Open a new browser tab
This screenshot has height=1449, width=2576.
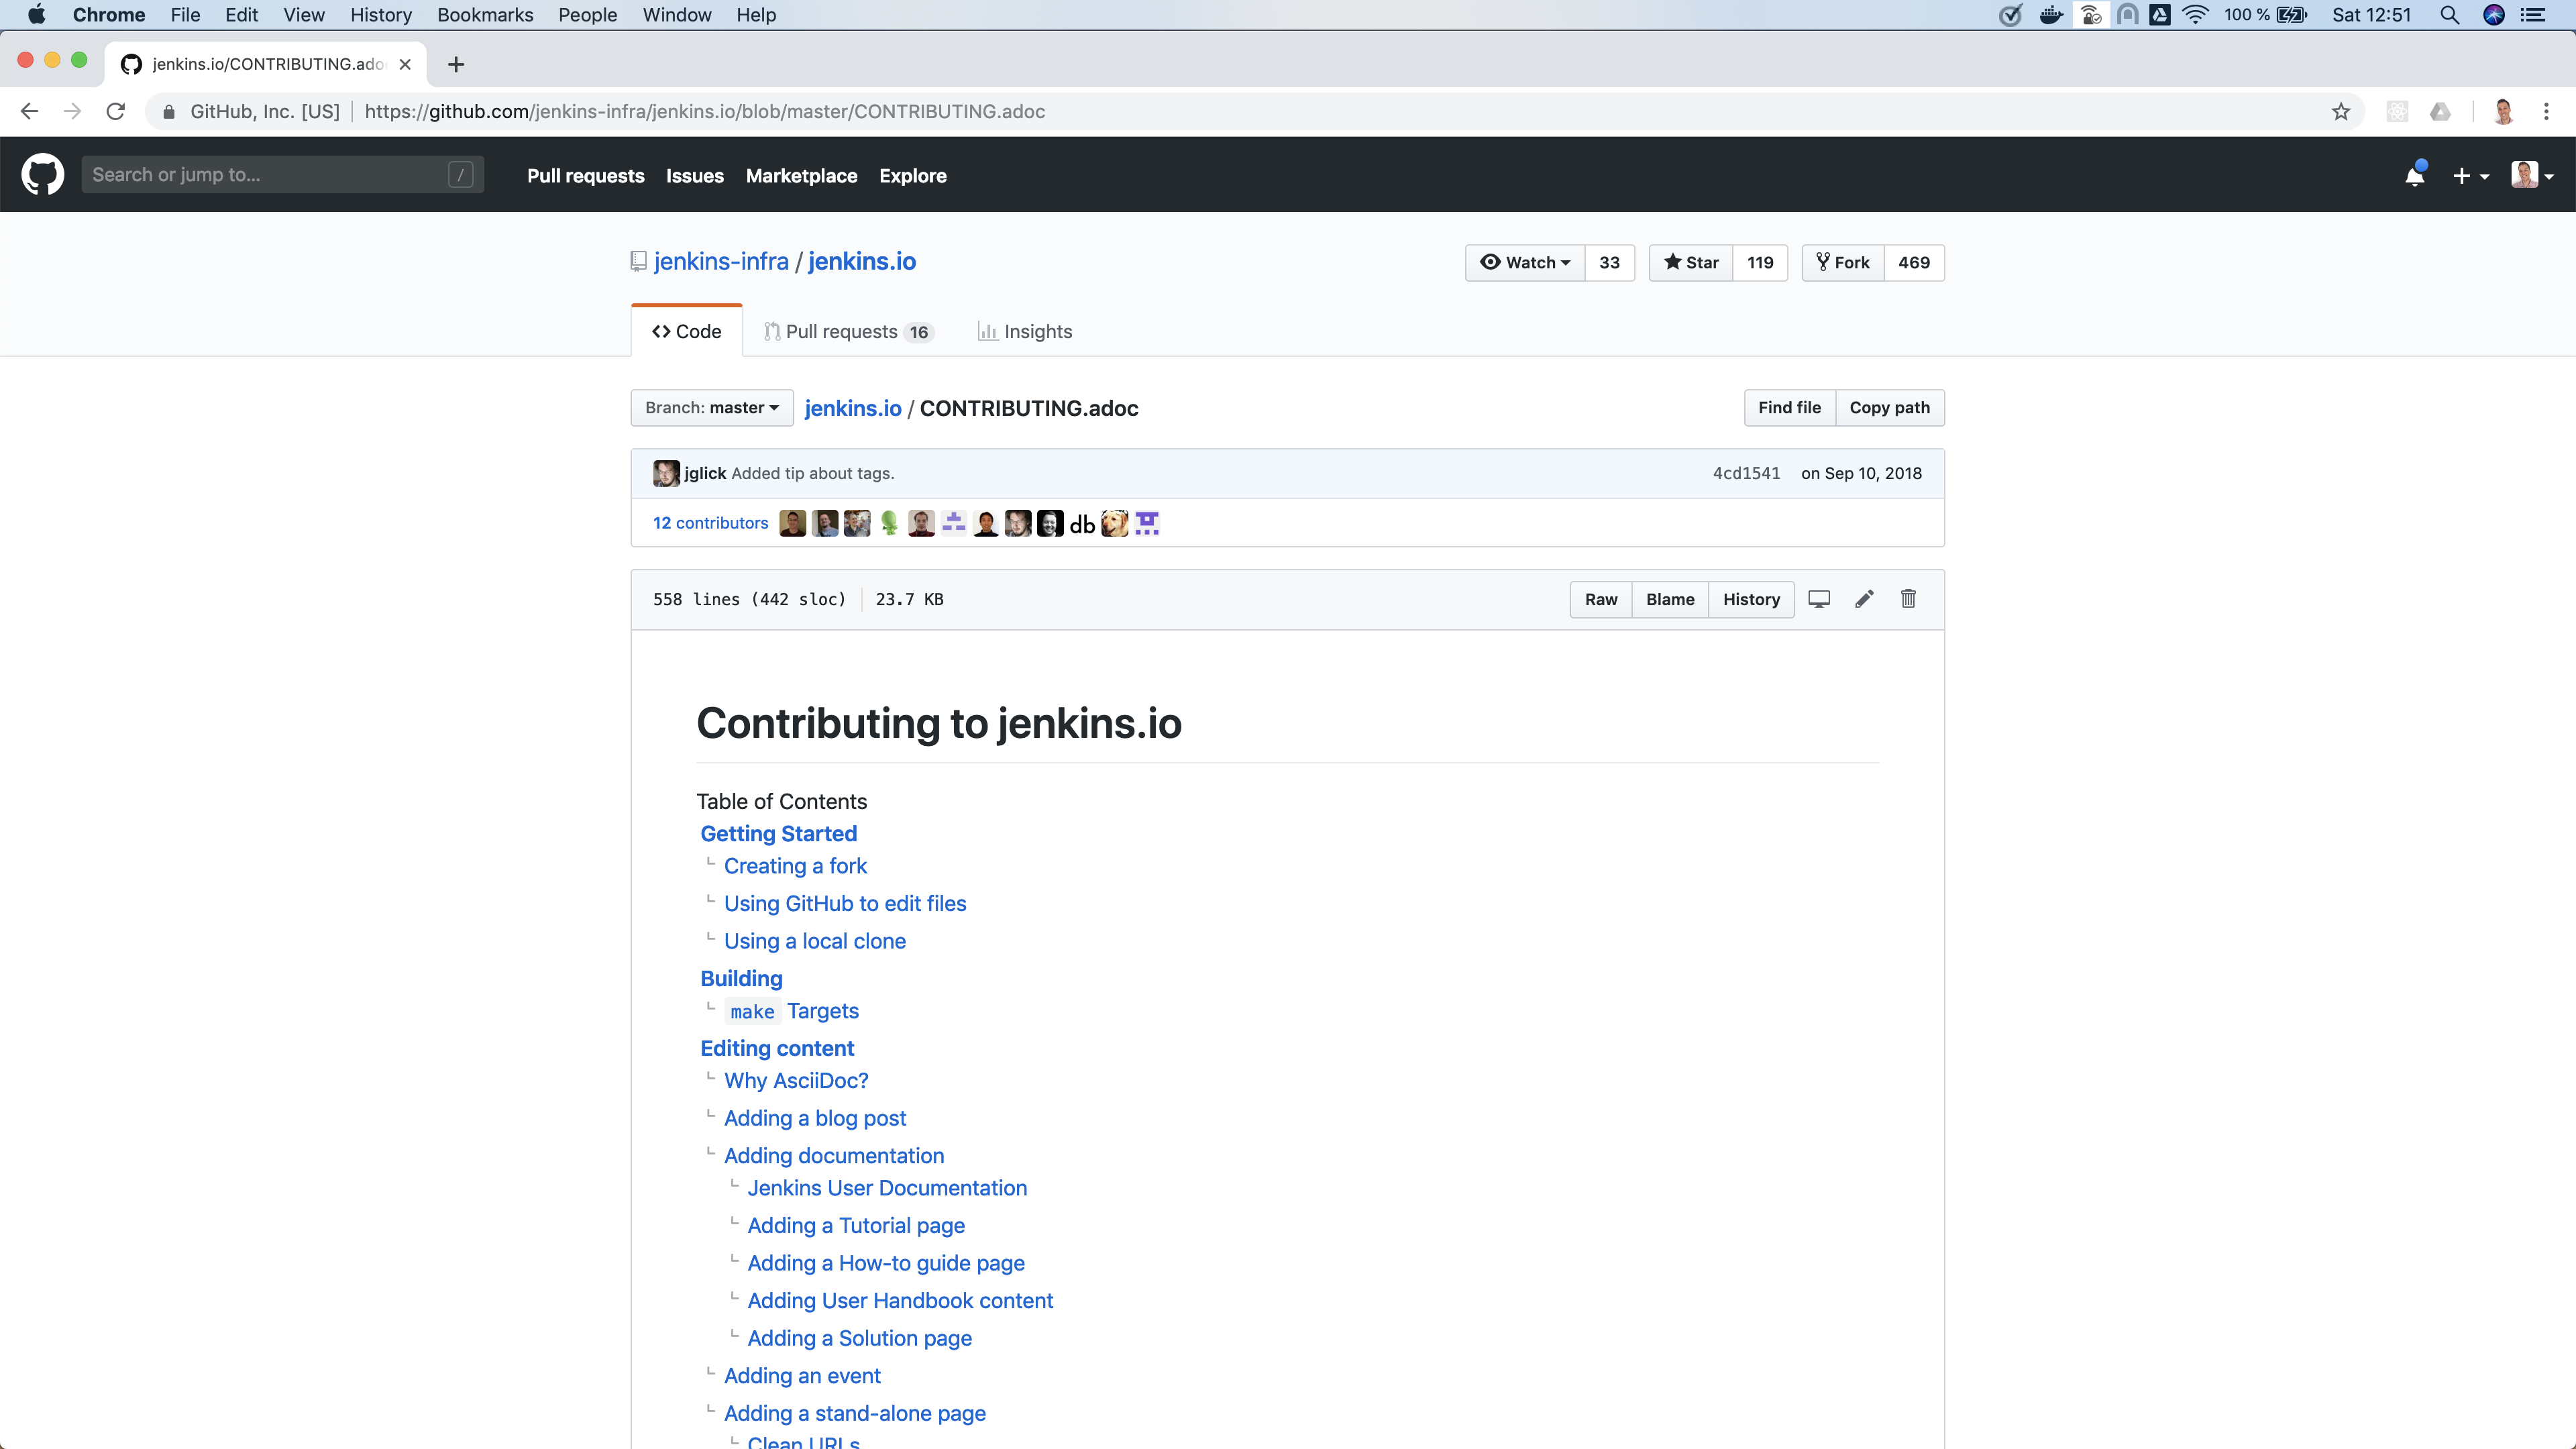coord(456,64)
